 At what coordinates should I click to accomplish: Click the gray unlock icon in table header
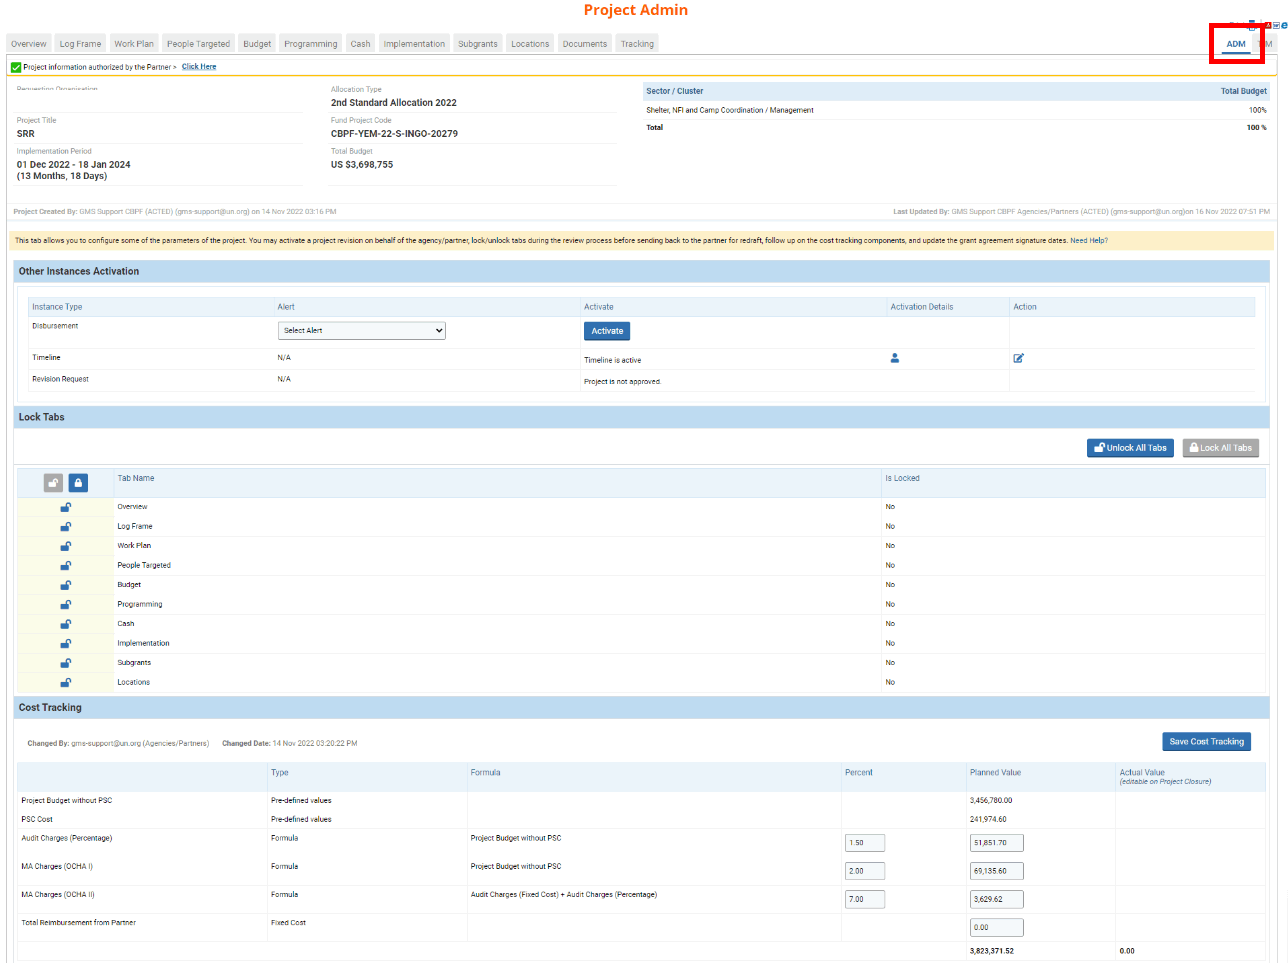pos(54,483)
